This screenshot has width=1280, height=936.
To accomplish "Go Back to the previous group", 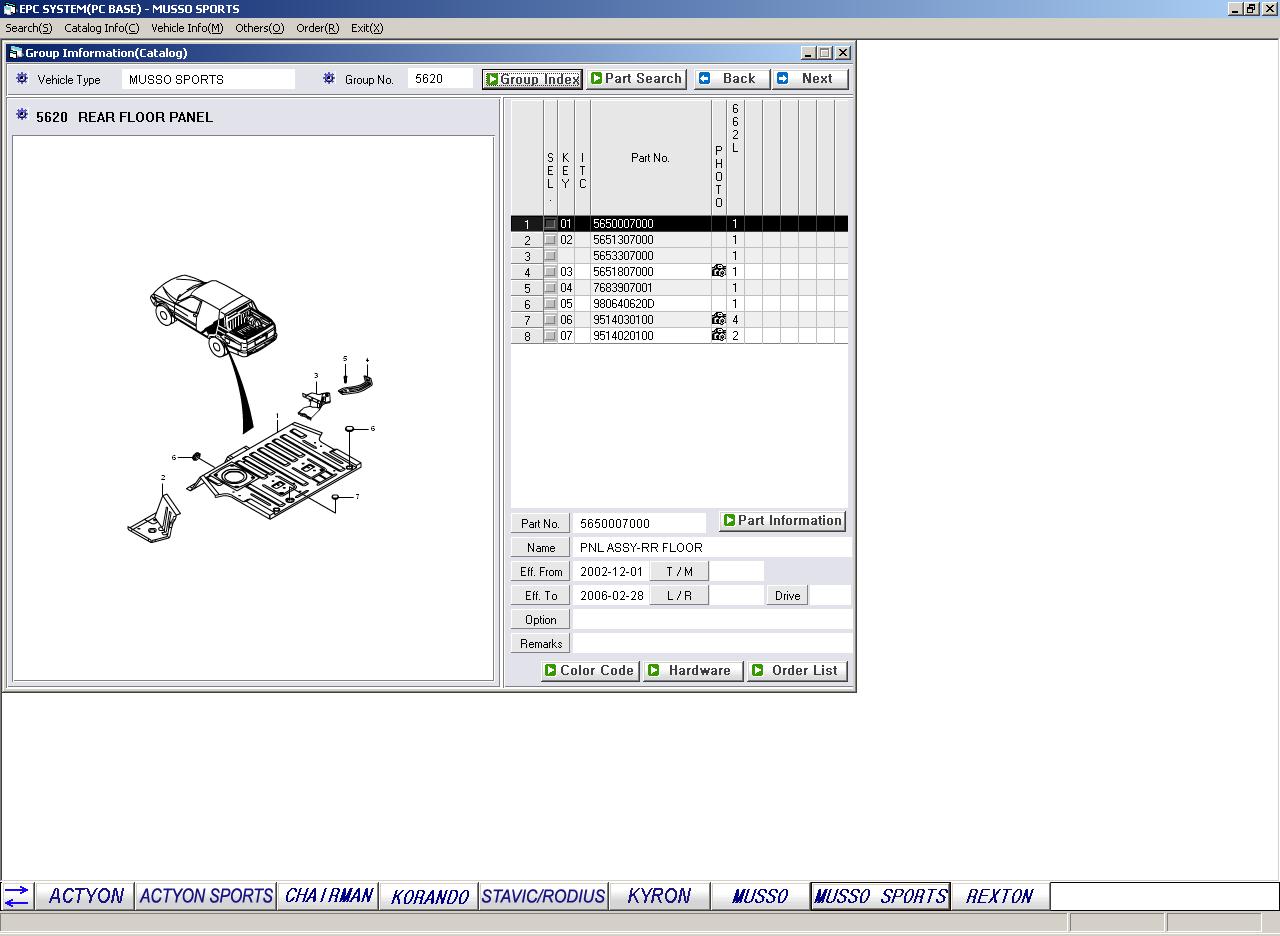I will point(732,79).
